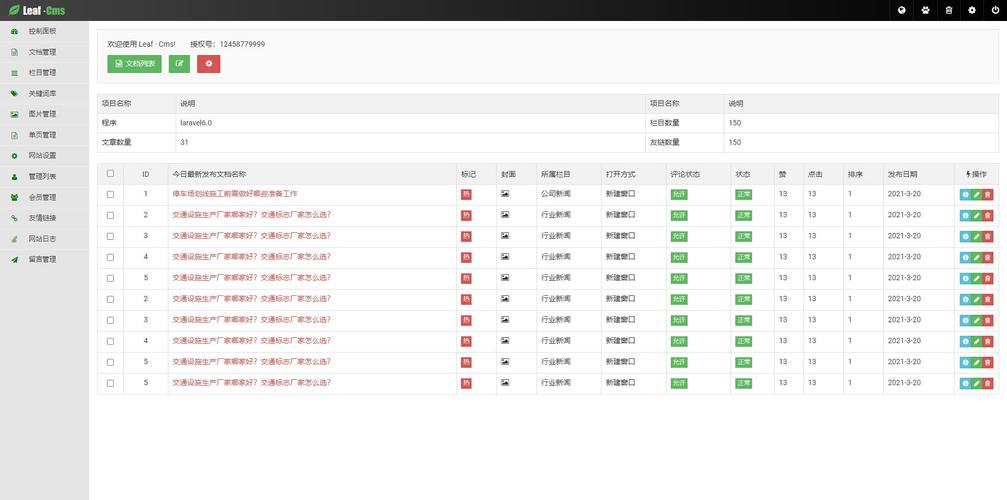Tick the checkbox in the last table row
1007x500 pixels.
point(110,383)
